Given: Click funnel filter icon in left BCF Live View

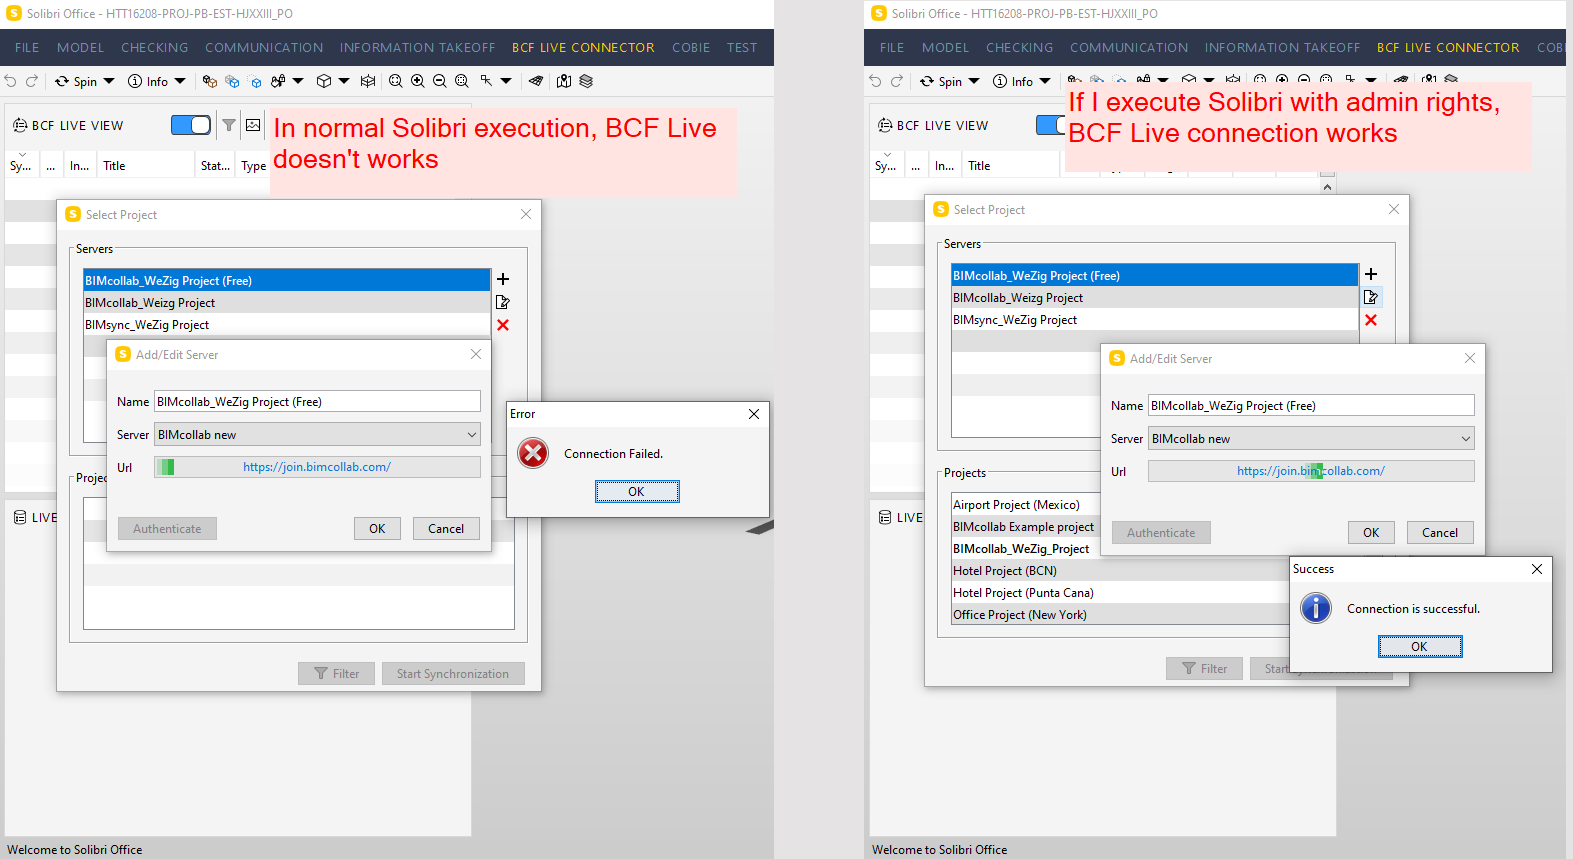Looking at the screenshot, I should pyautogui.click(x=229, y=125).
